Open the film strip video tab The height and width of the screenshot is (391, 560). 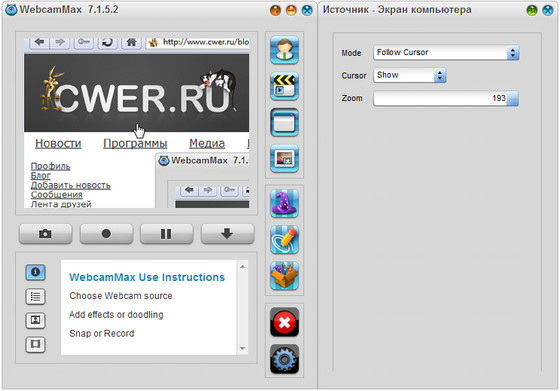(x=35, y=345)
